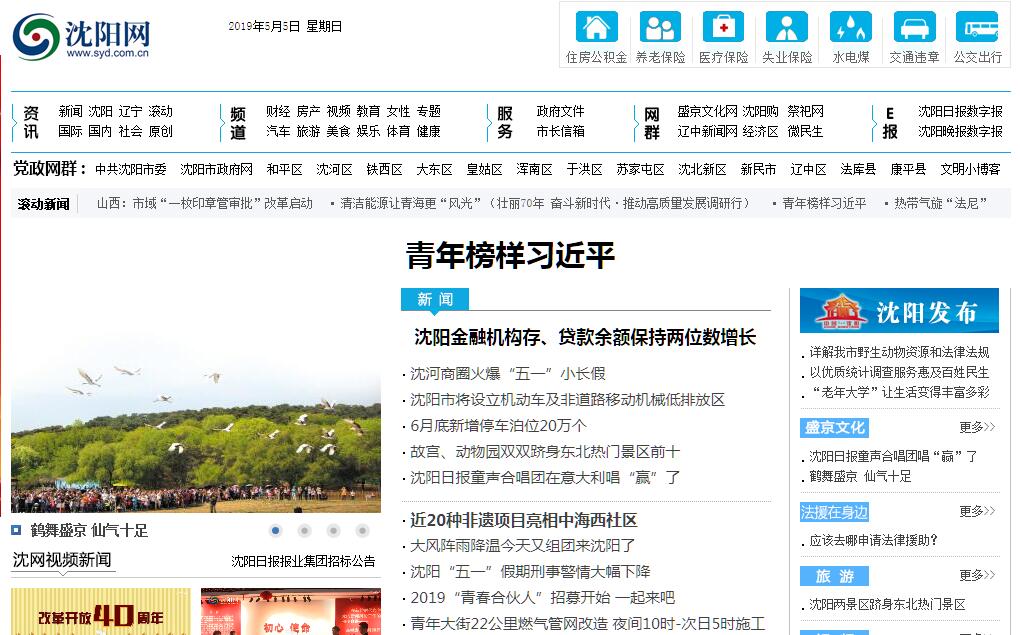Viewport: 1021px width, 635px height.
Task: Open the 改革开放40周年 video thumbnail
Action: pyautogui.click(x=101, y=612)
